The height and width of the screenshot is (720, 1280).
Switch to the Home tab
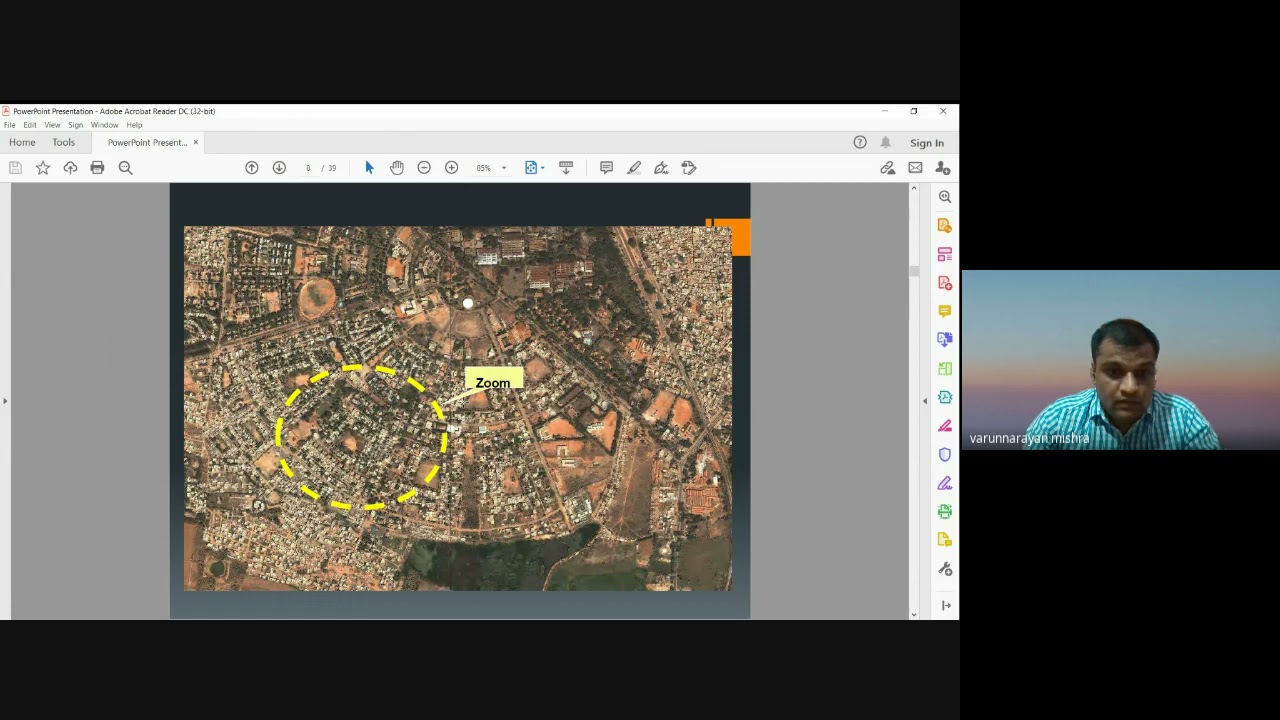[x=22, y=142]
